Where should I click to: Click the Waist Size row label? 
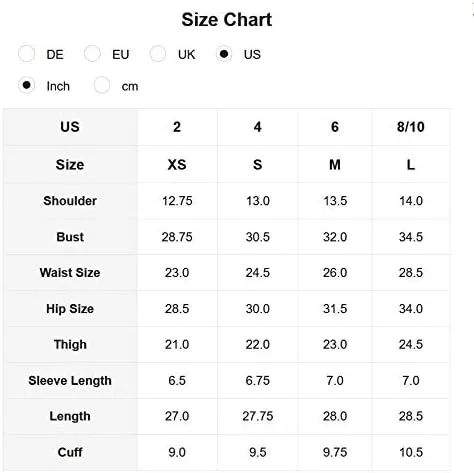(70, 273)
